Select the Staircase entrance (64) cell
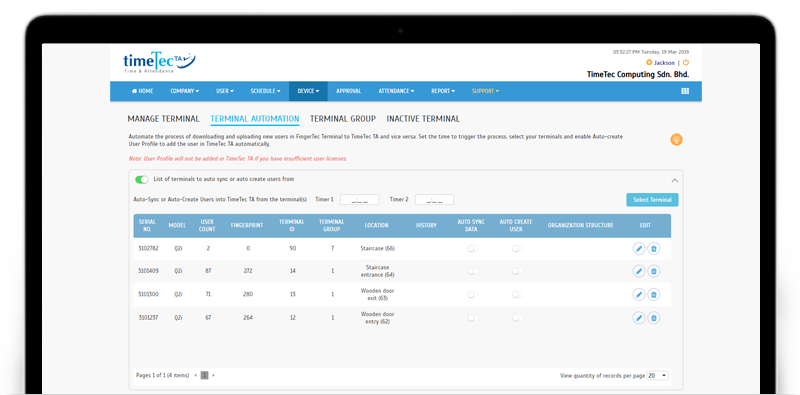The width and height of the screenshot is (800, 395). 377,271
